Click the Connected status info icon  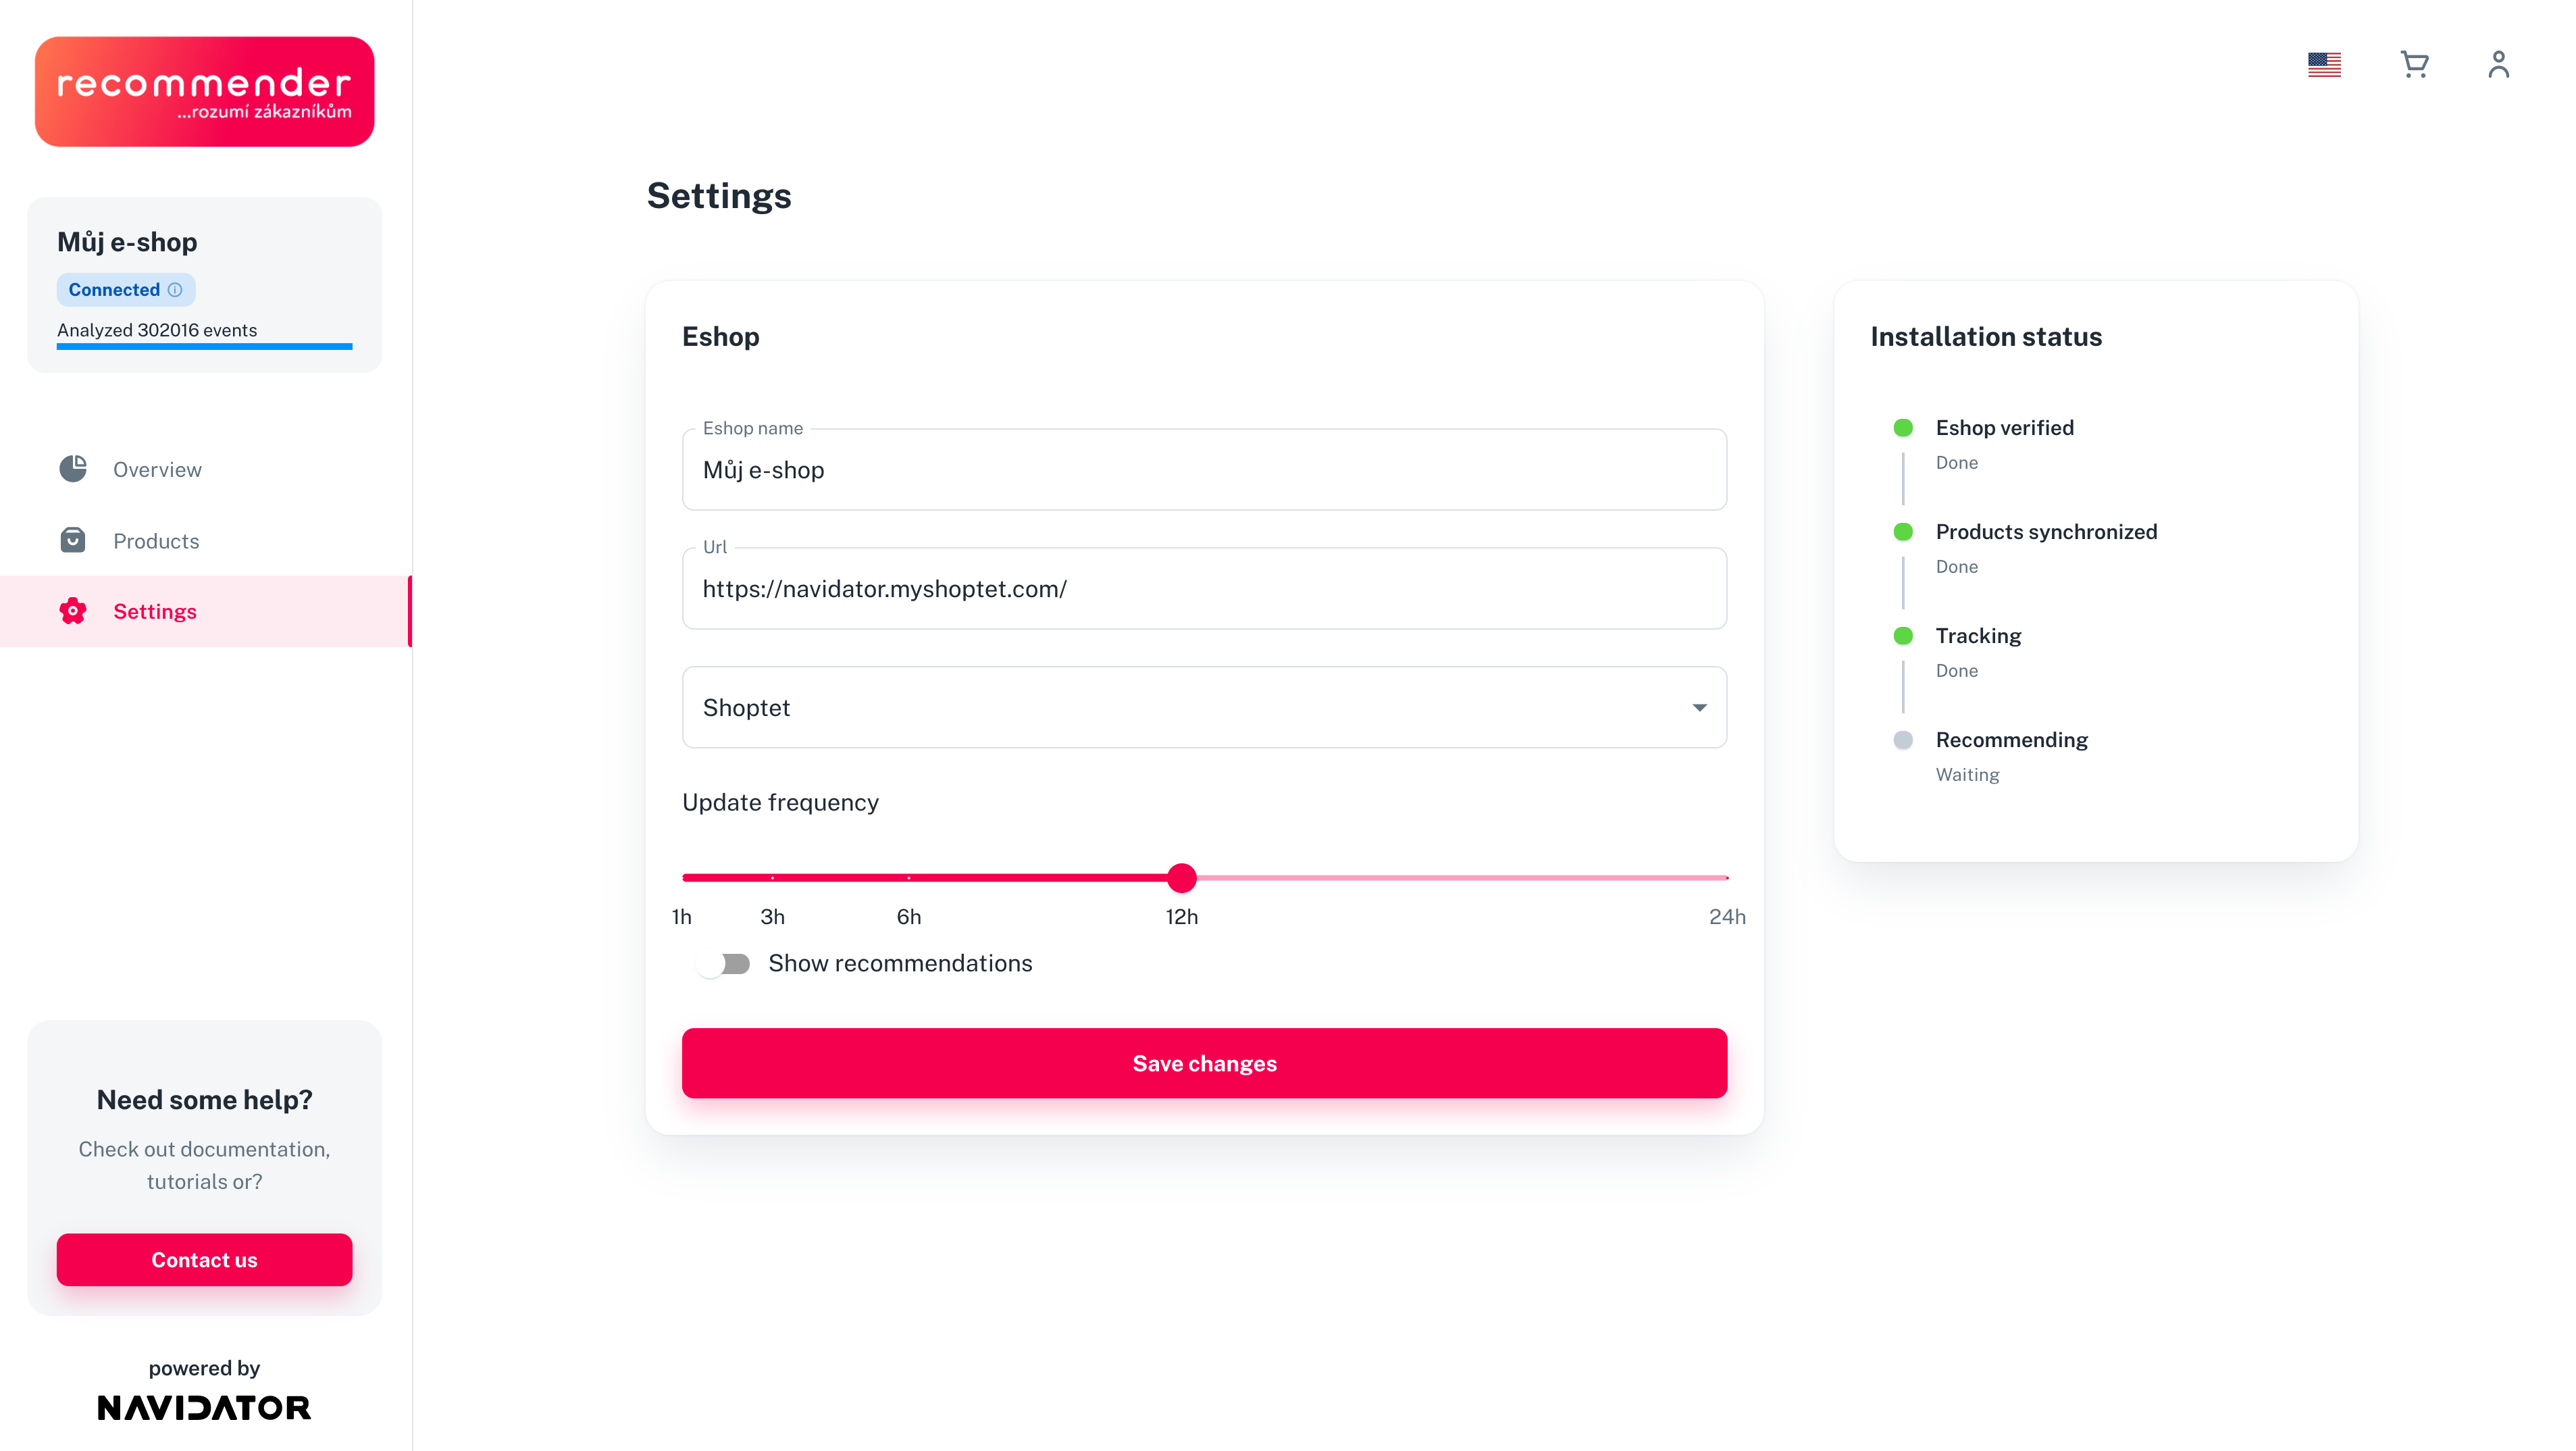tap(175, 290)
